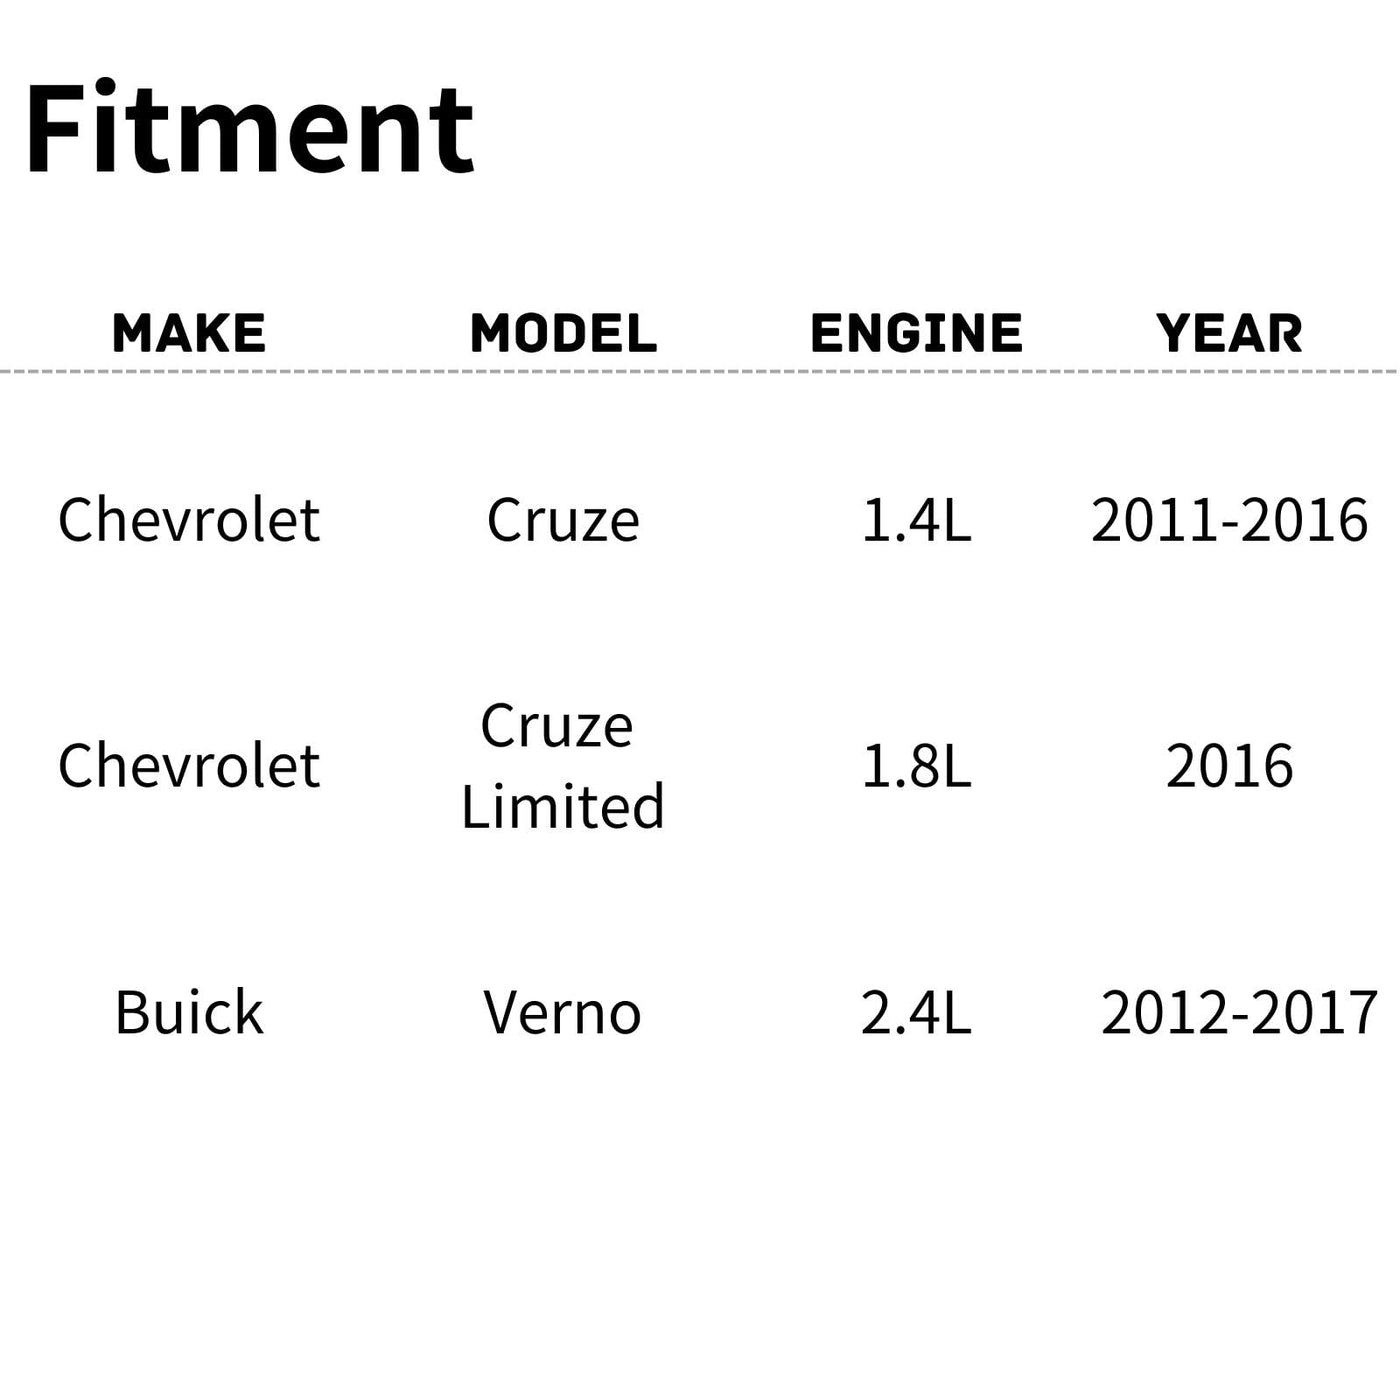Select the MAKE column header

(189, 333)
